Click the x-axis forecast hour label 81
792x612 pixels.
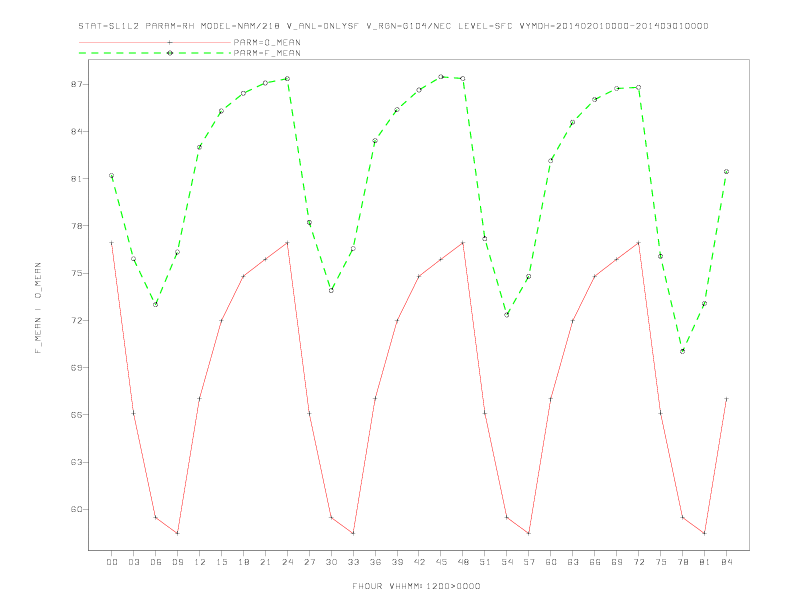(704, 562)
